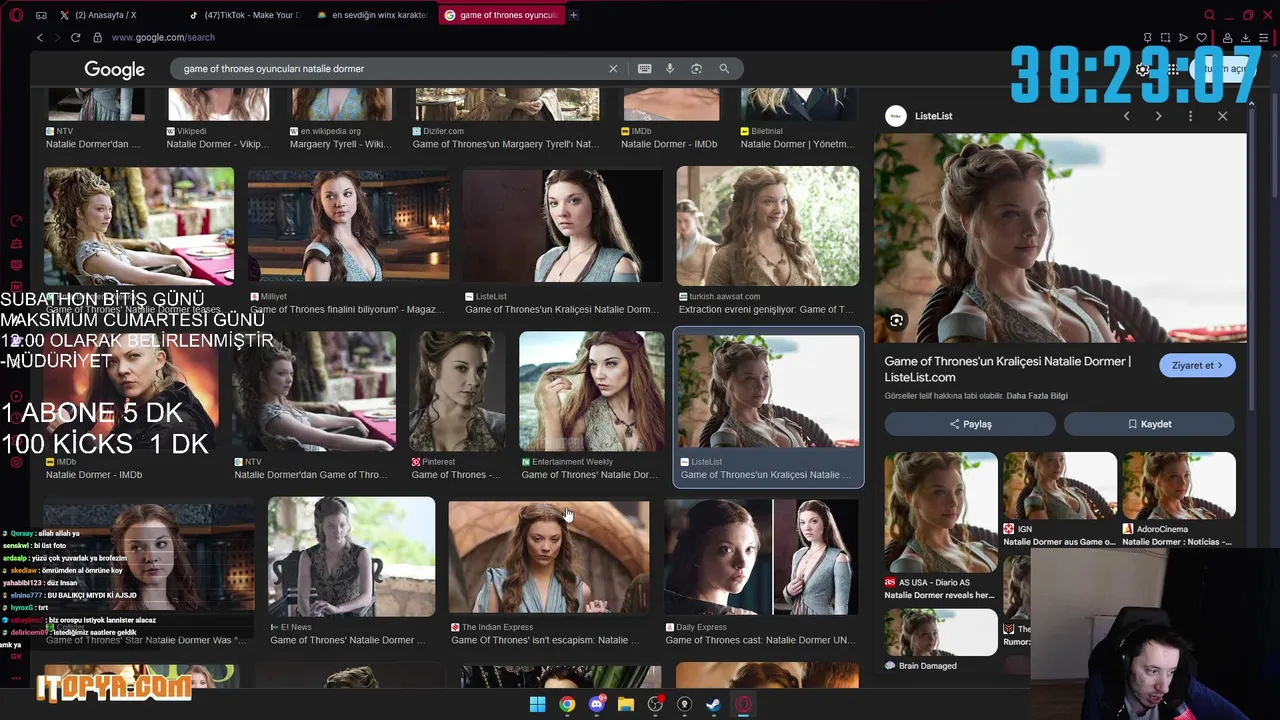Search by image with the Google Lens icon
This screenshot has height=720, width=1280.
click(x=696, y=69)
